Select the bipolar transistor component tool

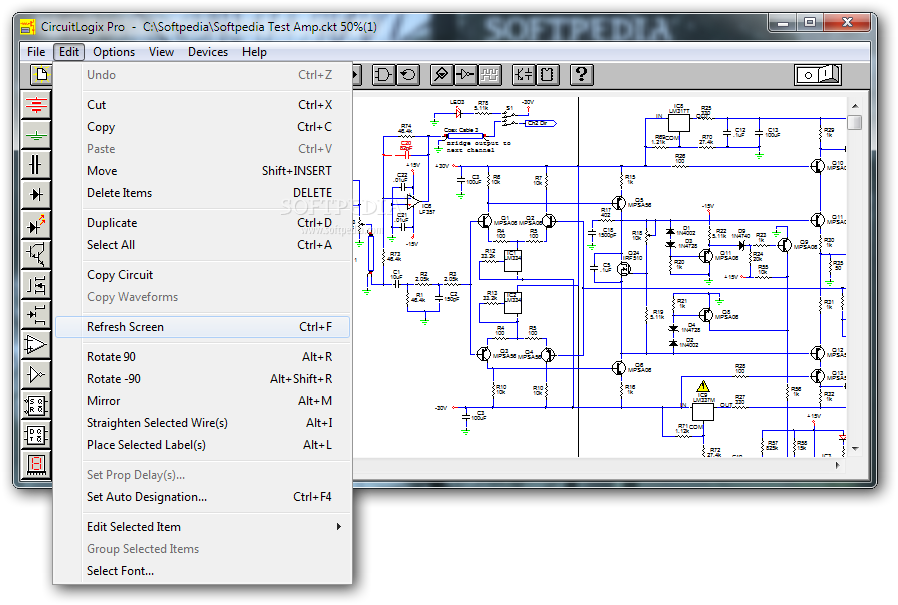point(36,254)
